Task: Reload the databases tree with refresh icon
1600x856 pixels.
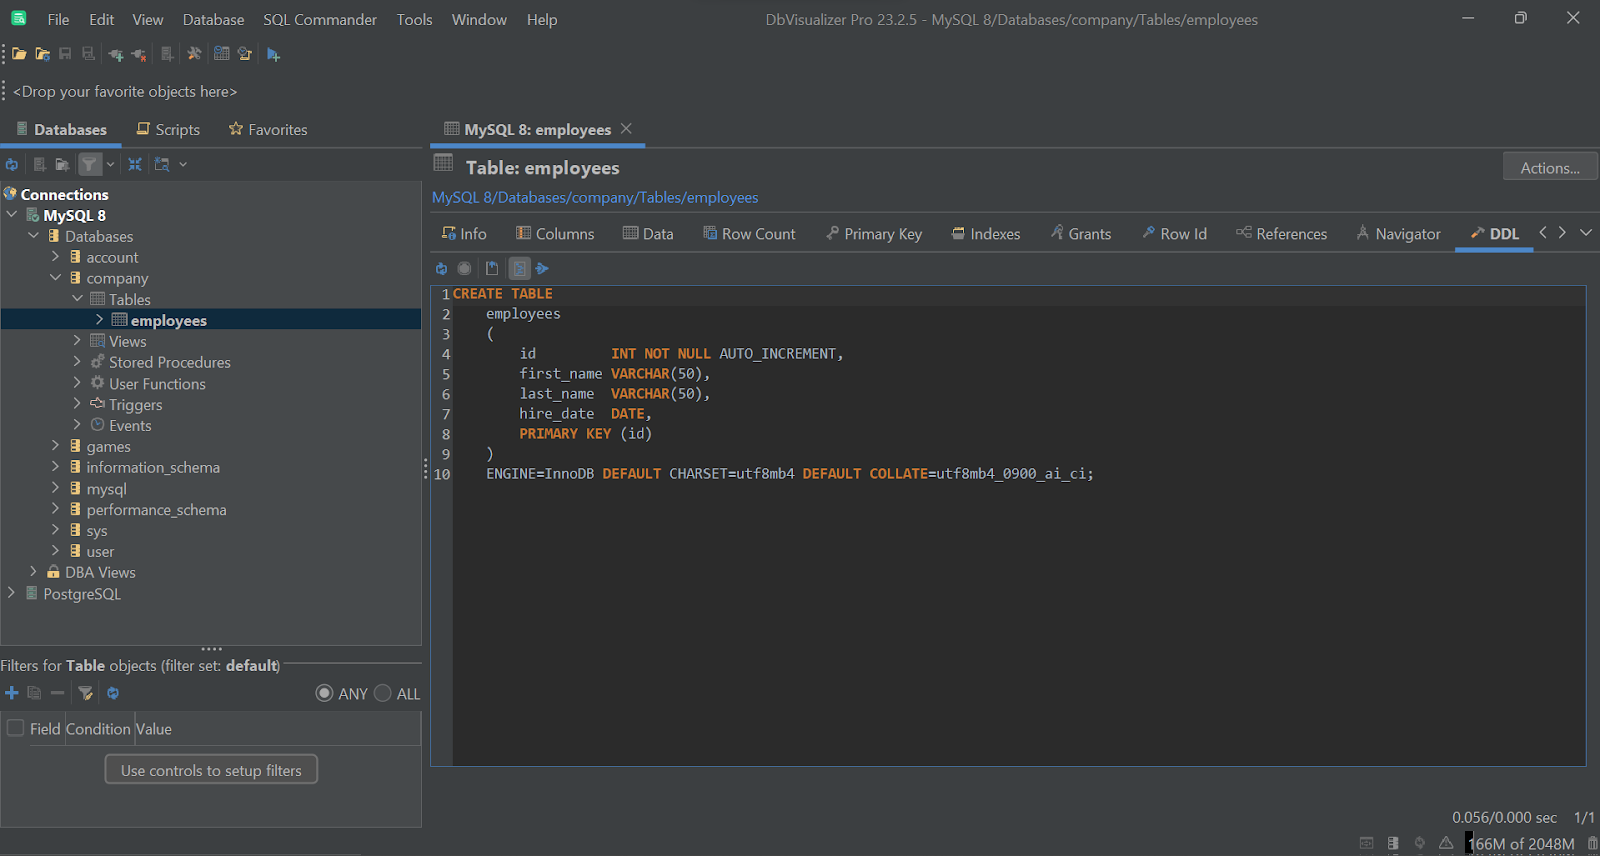Action: click(12, 164)
